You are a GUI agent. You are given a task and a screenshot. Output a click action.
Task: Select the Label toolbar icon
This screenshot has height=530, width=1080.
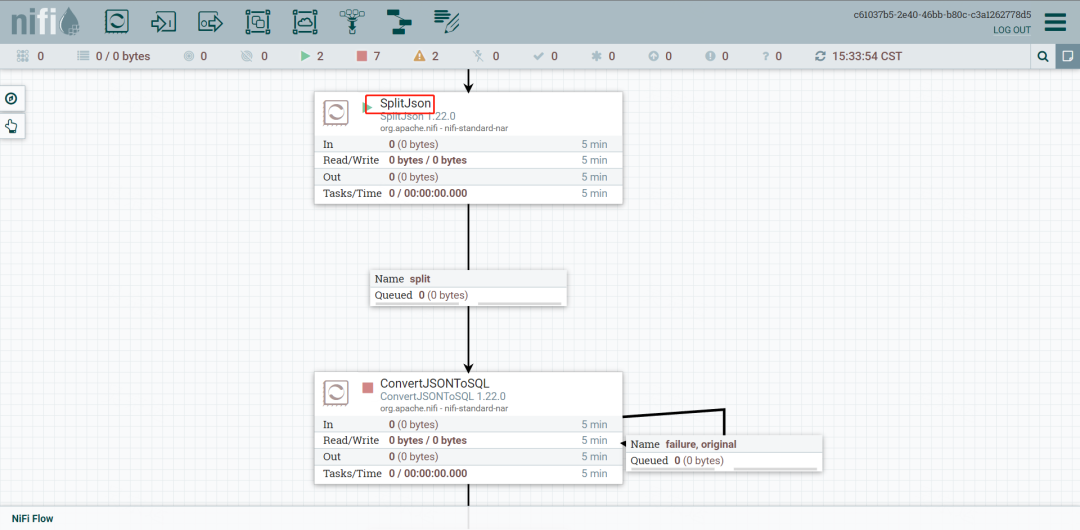pos(446,22)
